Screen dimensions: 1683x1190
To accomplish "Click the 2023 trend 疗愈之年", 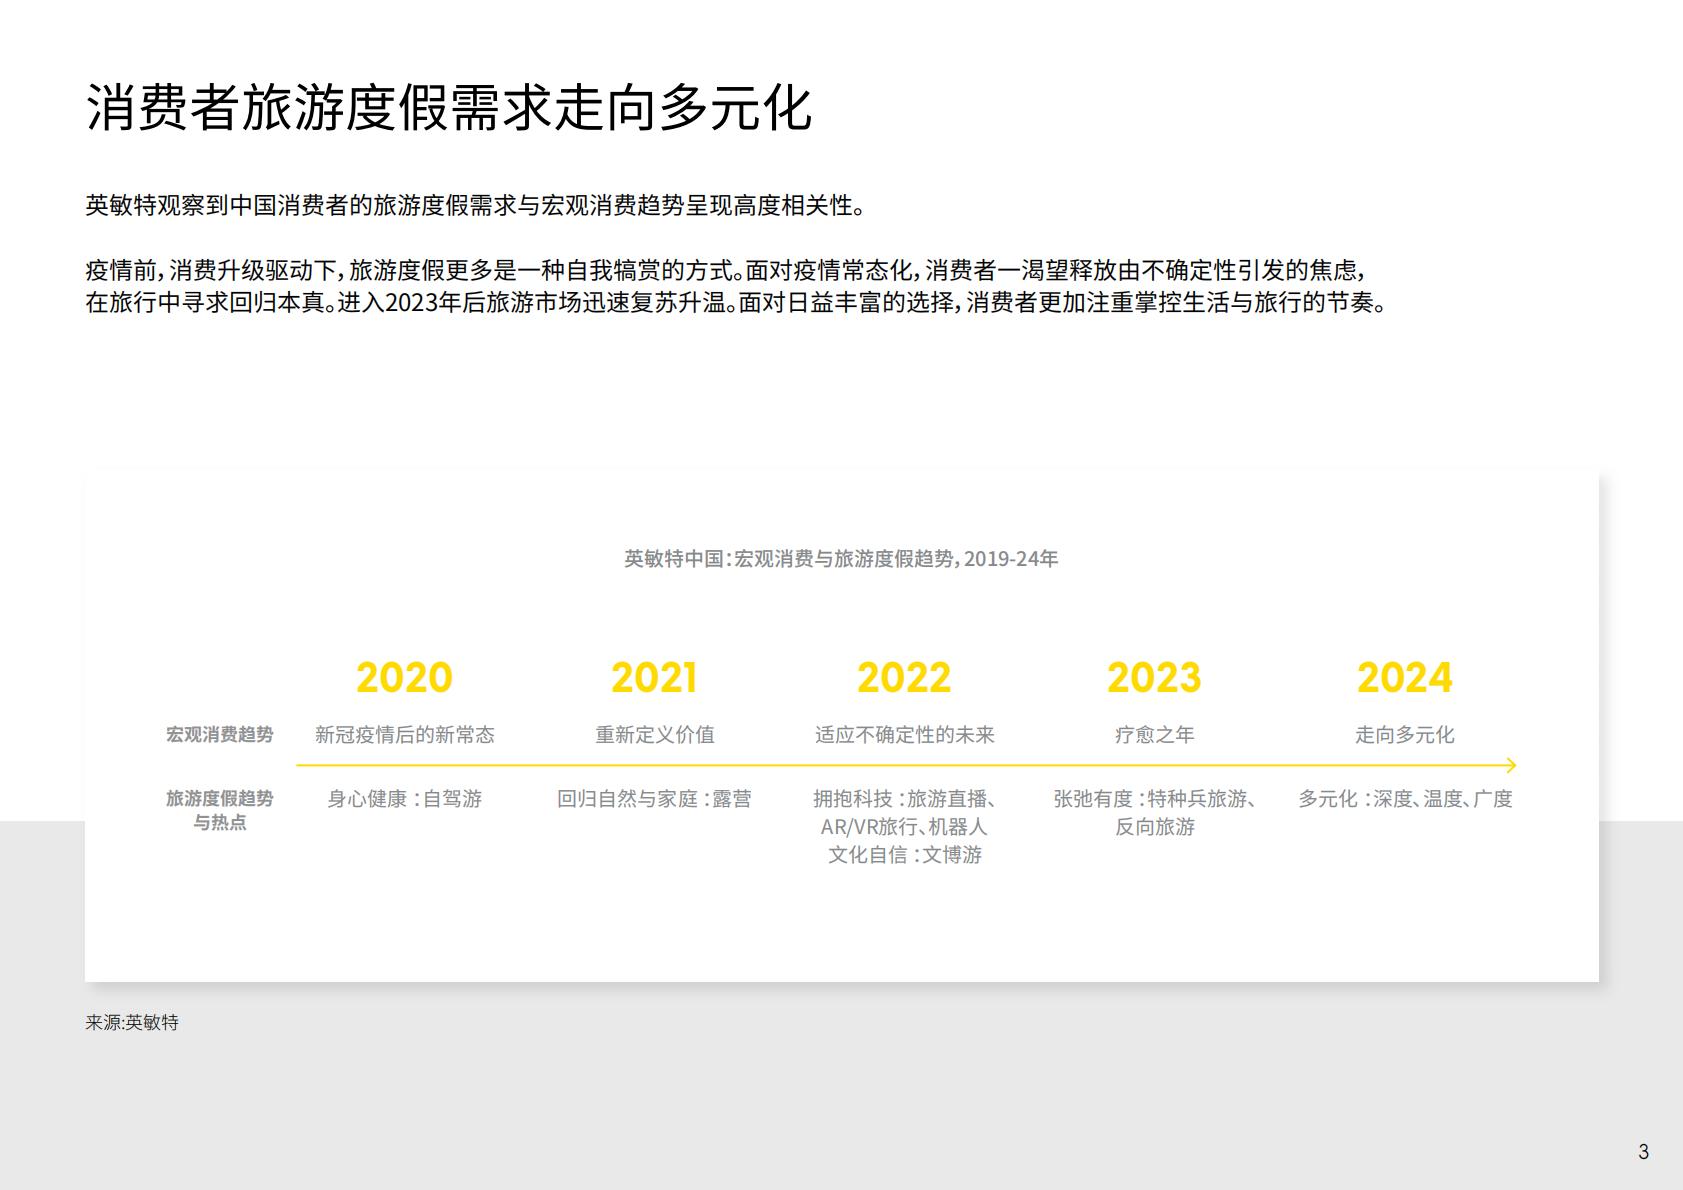I will tap(1154, 733).
